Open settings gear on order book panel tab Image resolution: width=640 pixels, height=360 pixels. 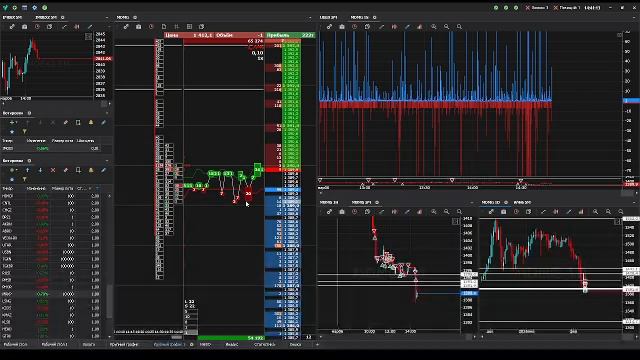tap(135, 18)
